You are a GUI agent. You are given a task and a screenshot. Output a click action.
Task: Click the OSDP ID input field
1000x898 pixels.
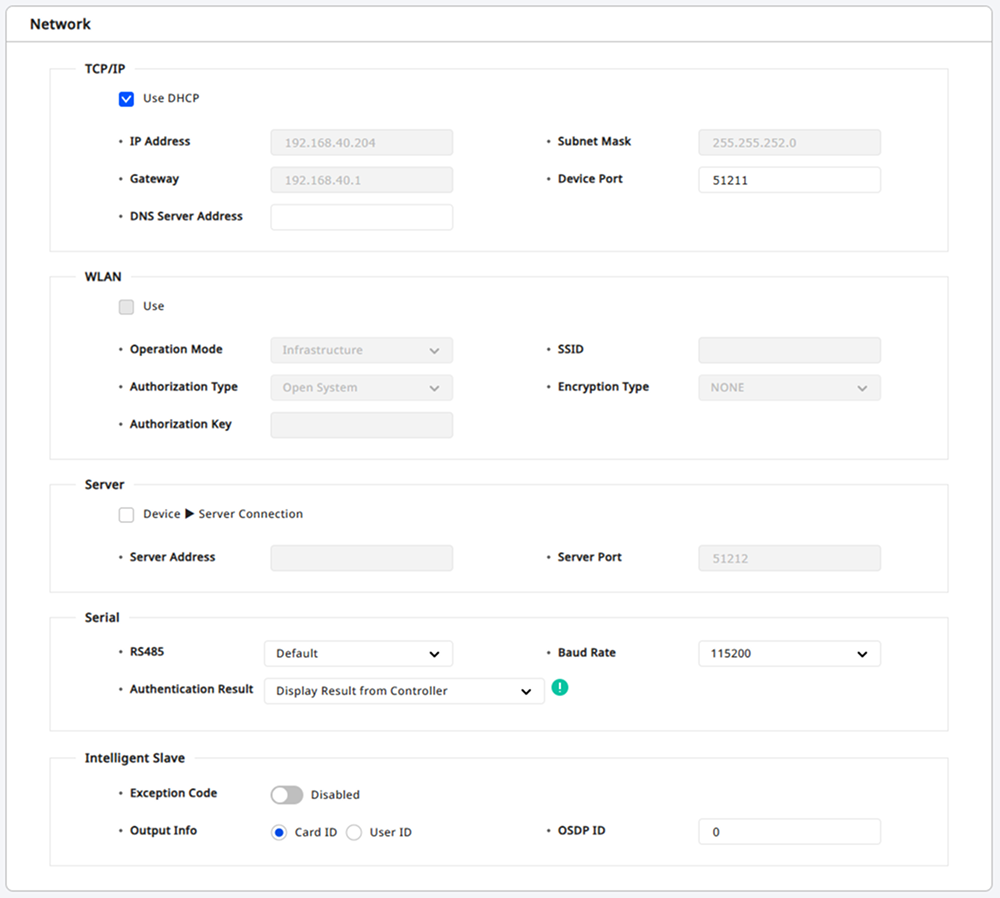pyautogui.click(x=789, y=832)
